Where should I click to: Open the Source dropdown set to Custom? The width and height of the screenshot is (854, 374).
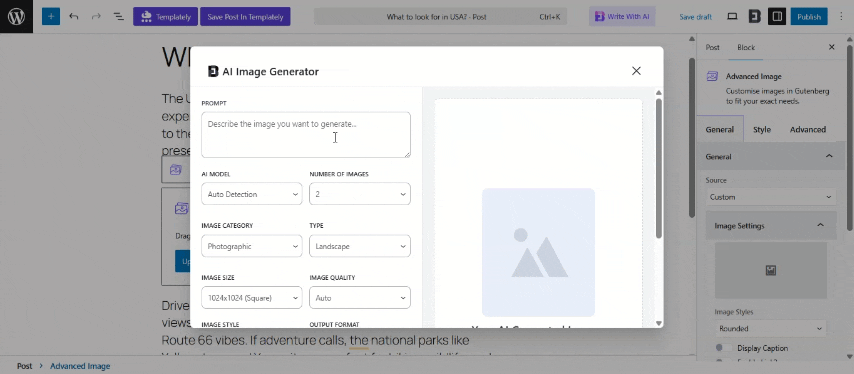(771, 197)
